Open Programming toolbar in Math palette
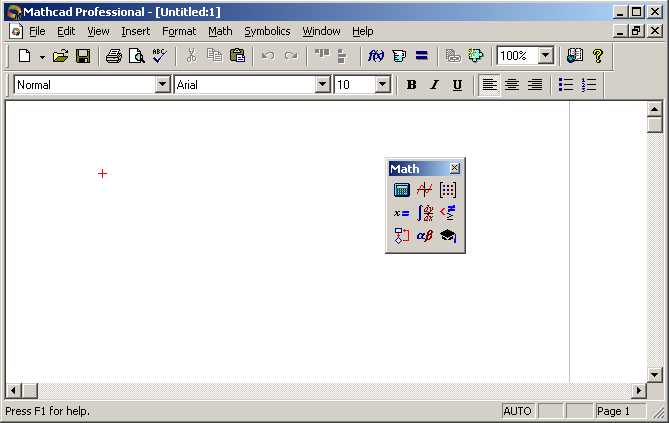Viewport: 669px width, 423px height. tap(401, 236)
